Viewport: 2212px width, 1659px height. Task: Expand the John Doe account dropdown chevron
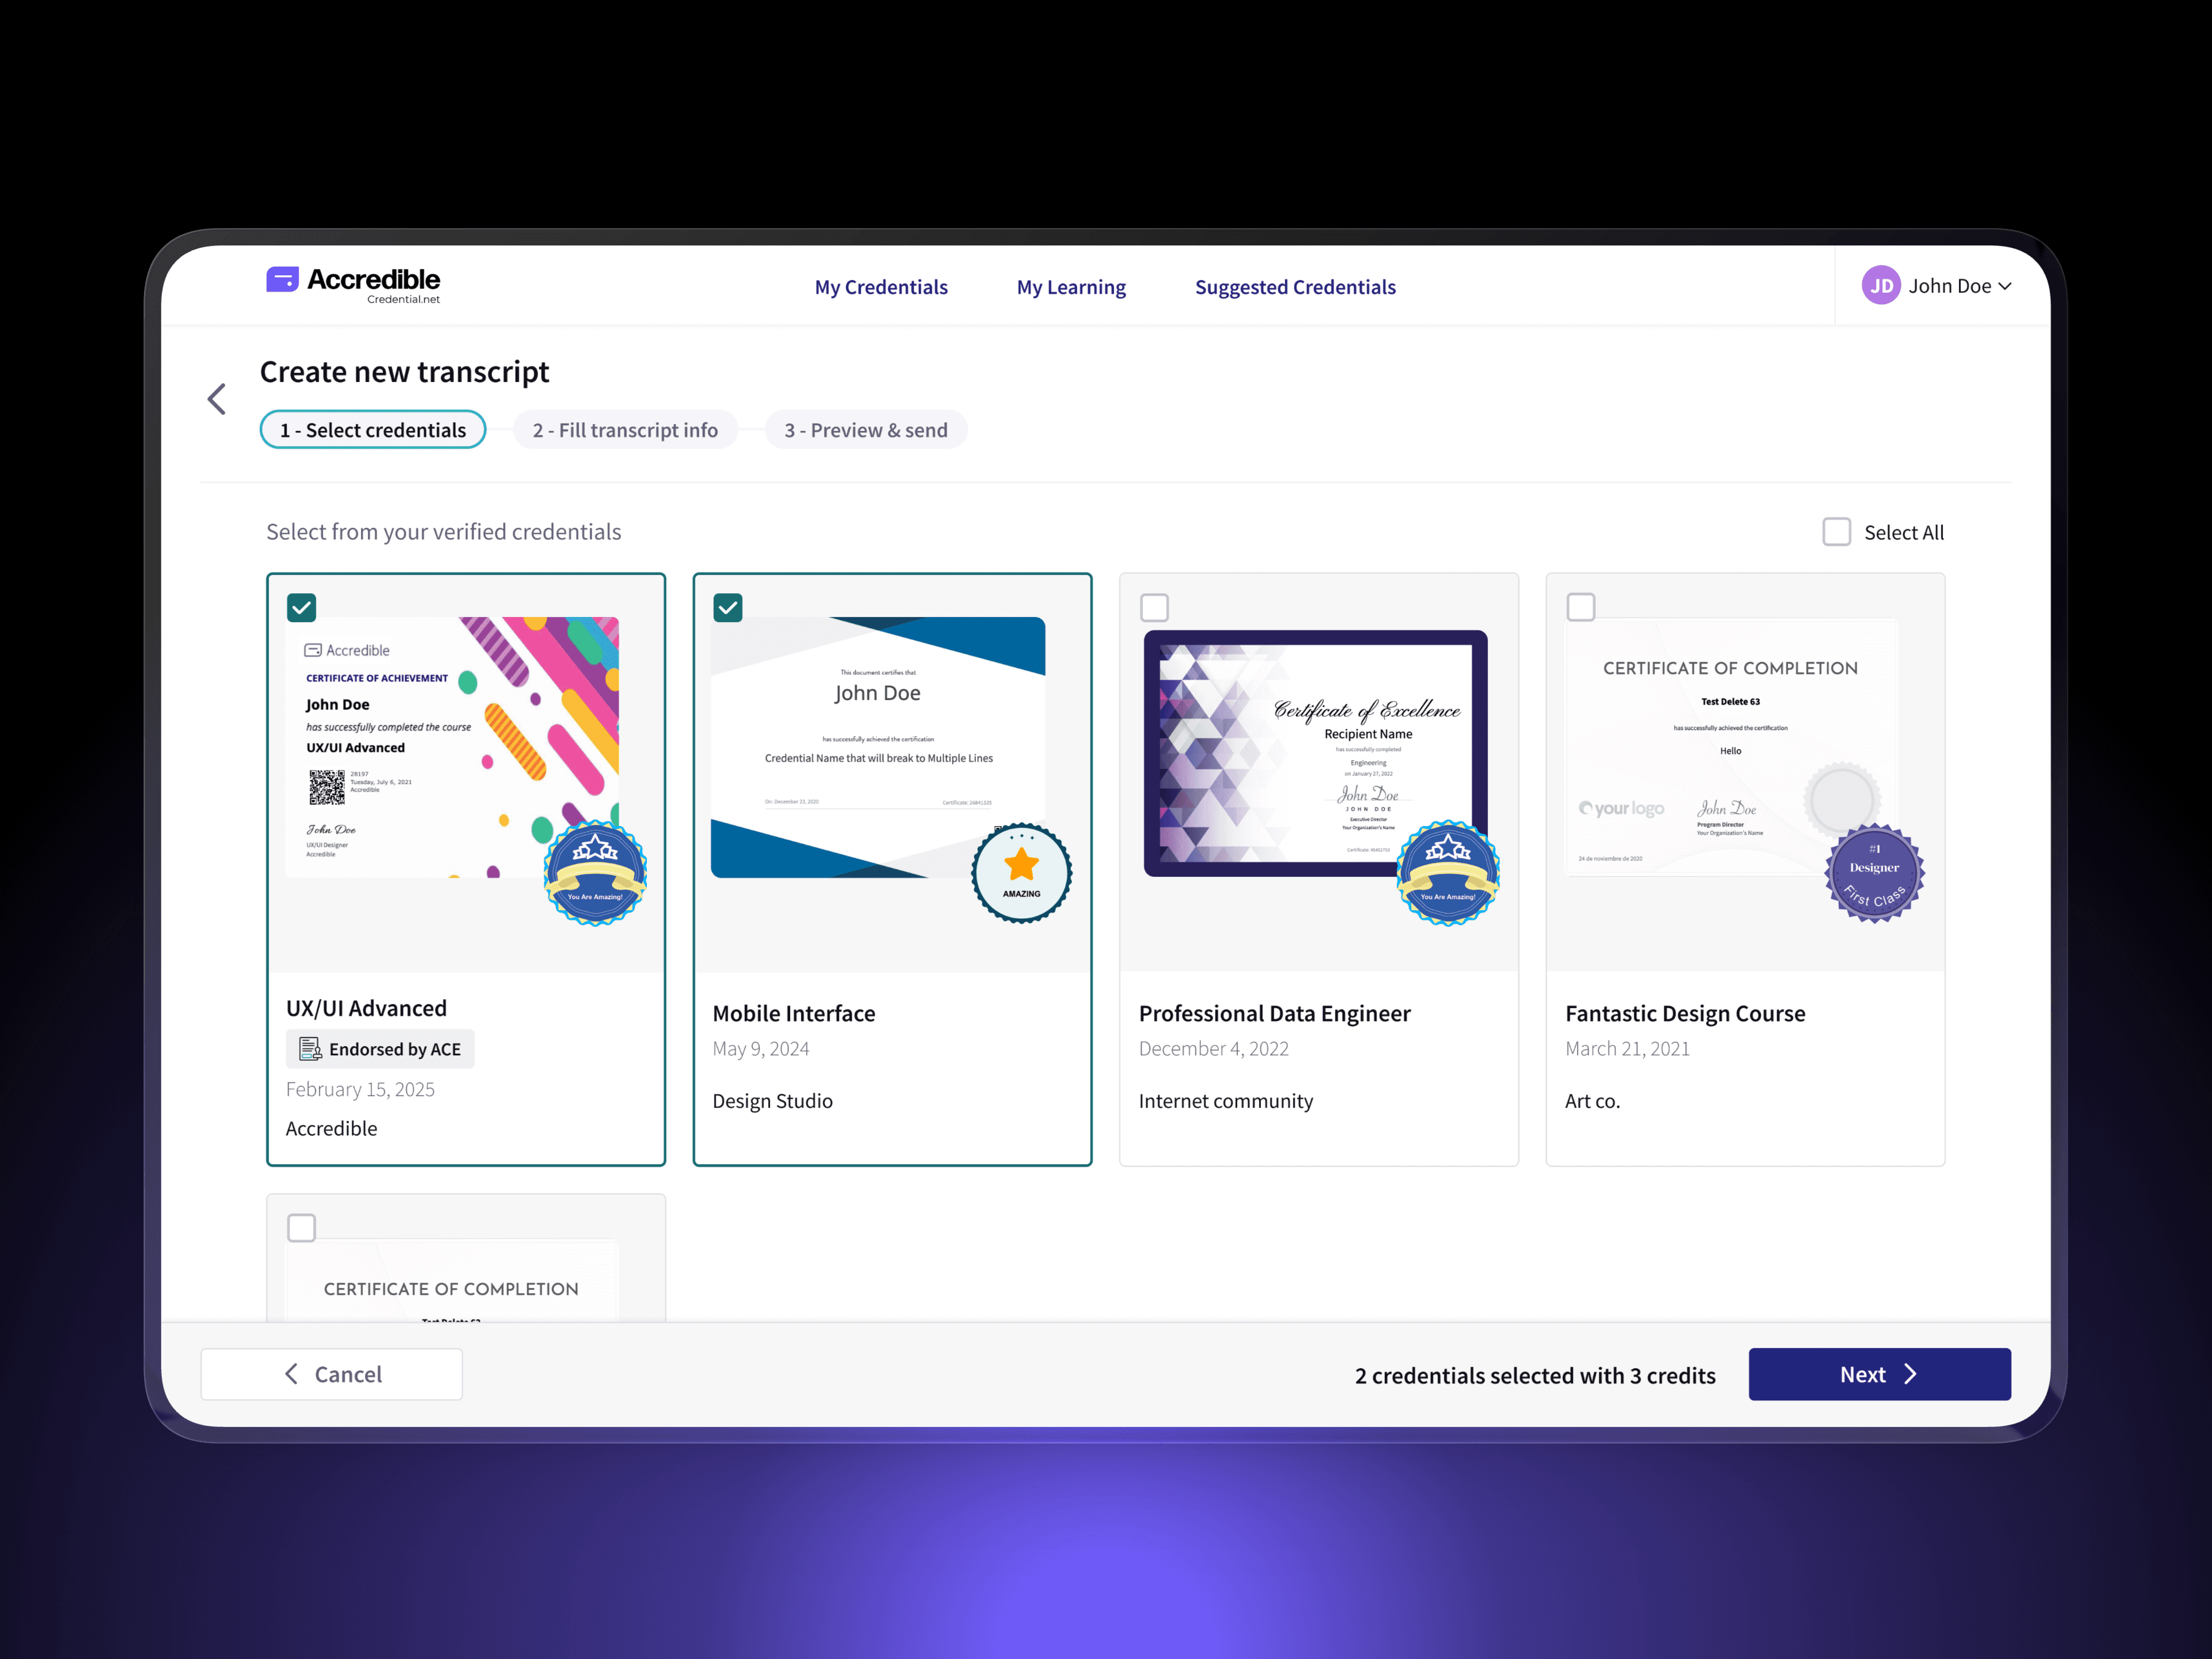tap(2005, 287)
